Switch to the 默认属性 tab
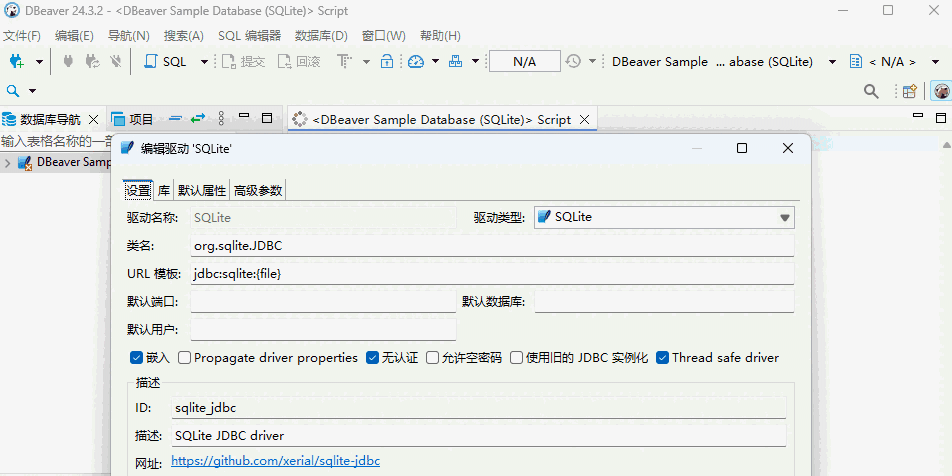The height and width of the screenshot is (476, 952). [x=202, y=191]
